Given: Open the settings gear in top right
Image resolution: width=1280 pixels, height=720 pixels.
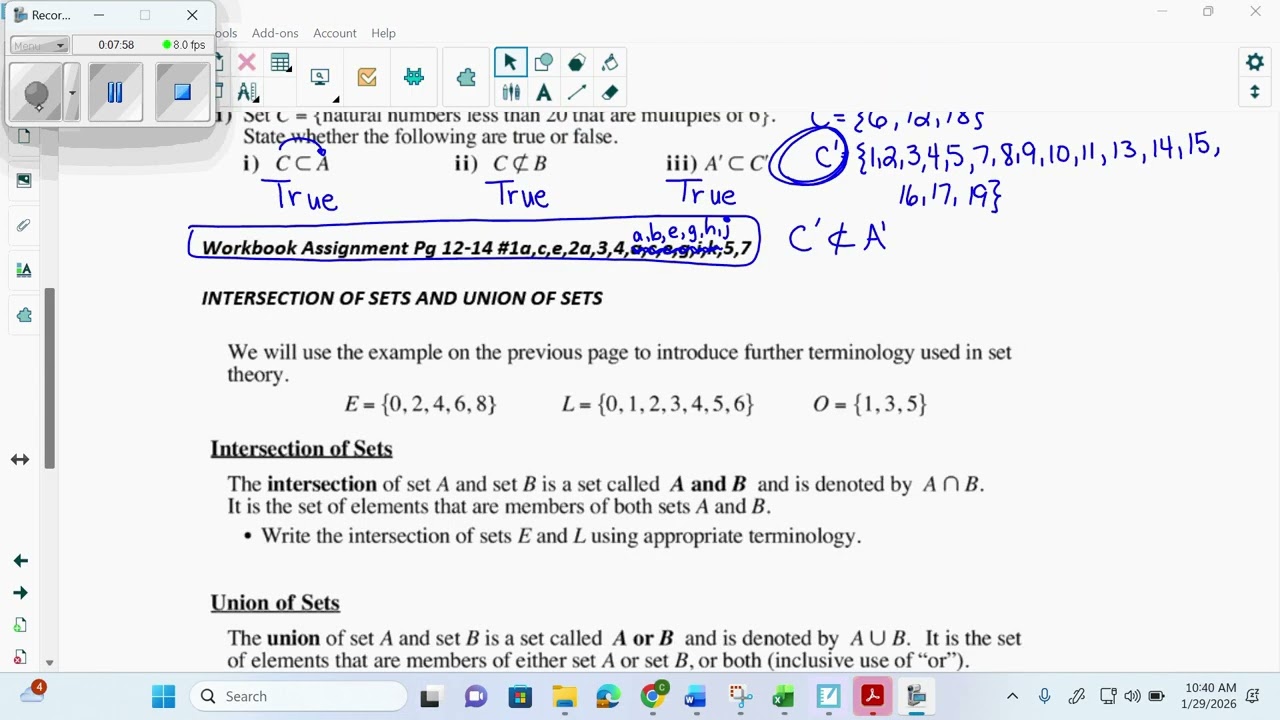Looking at the screenshot, I should pyautogui.click(x=1255, y=62).
